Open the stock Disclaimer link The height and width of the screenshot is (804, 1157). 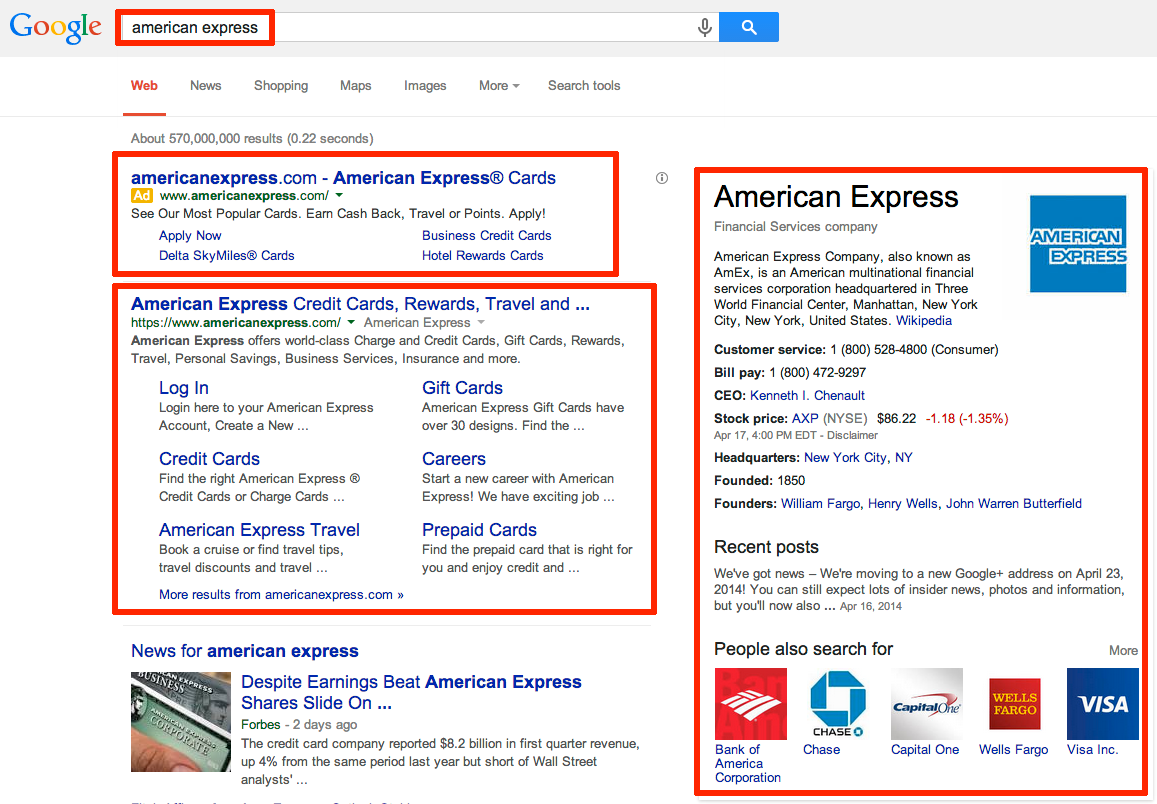852,435
